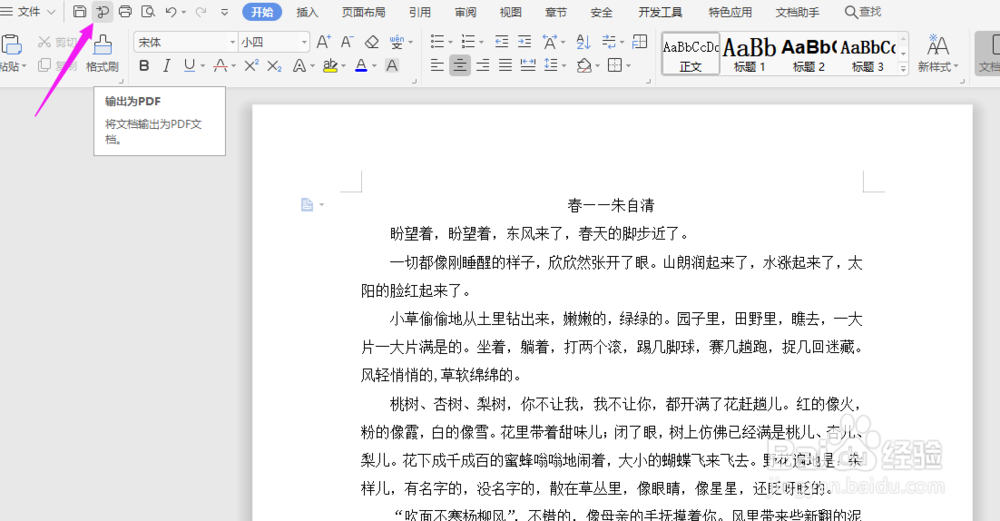
Task: Select justify alignment
Action: 505,65
